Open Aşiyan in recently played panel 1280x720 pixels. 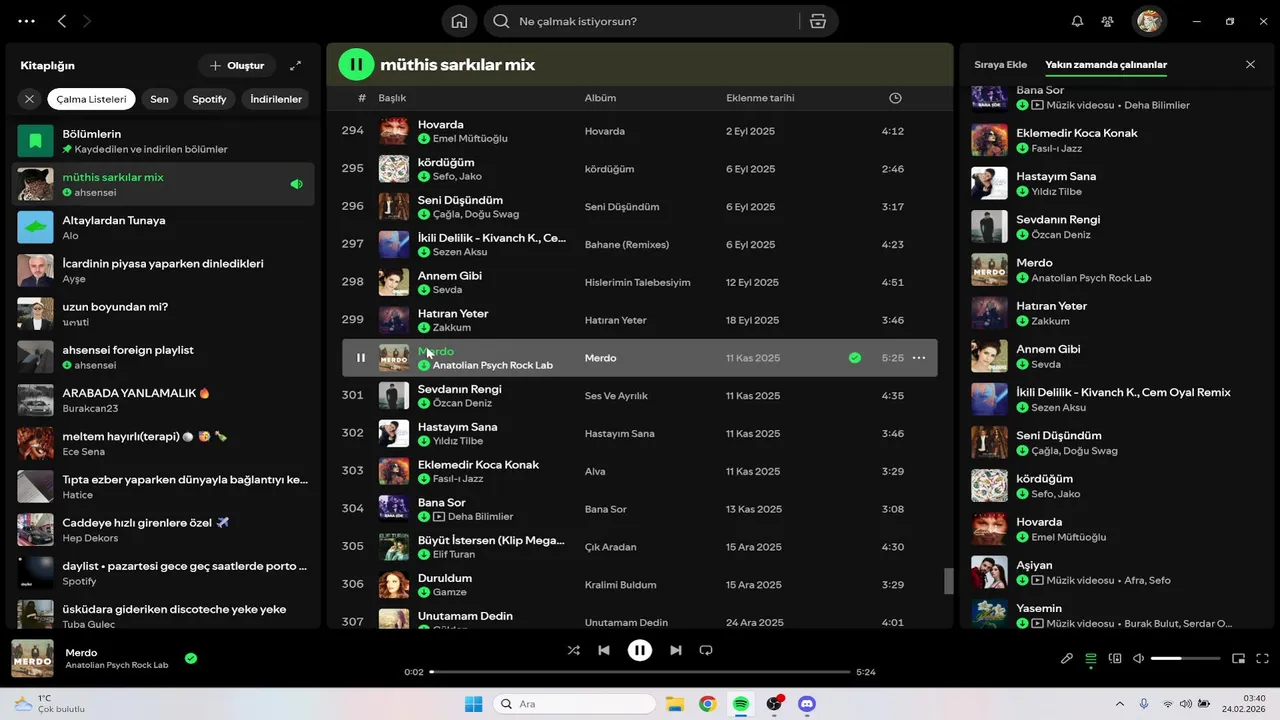click(1113, 572)
